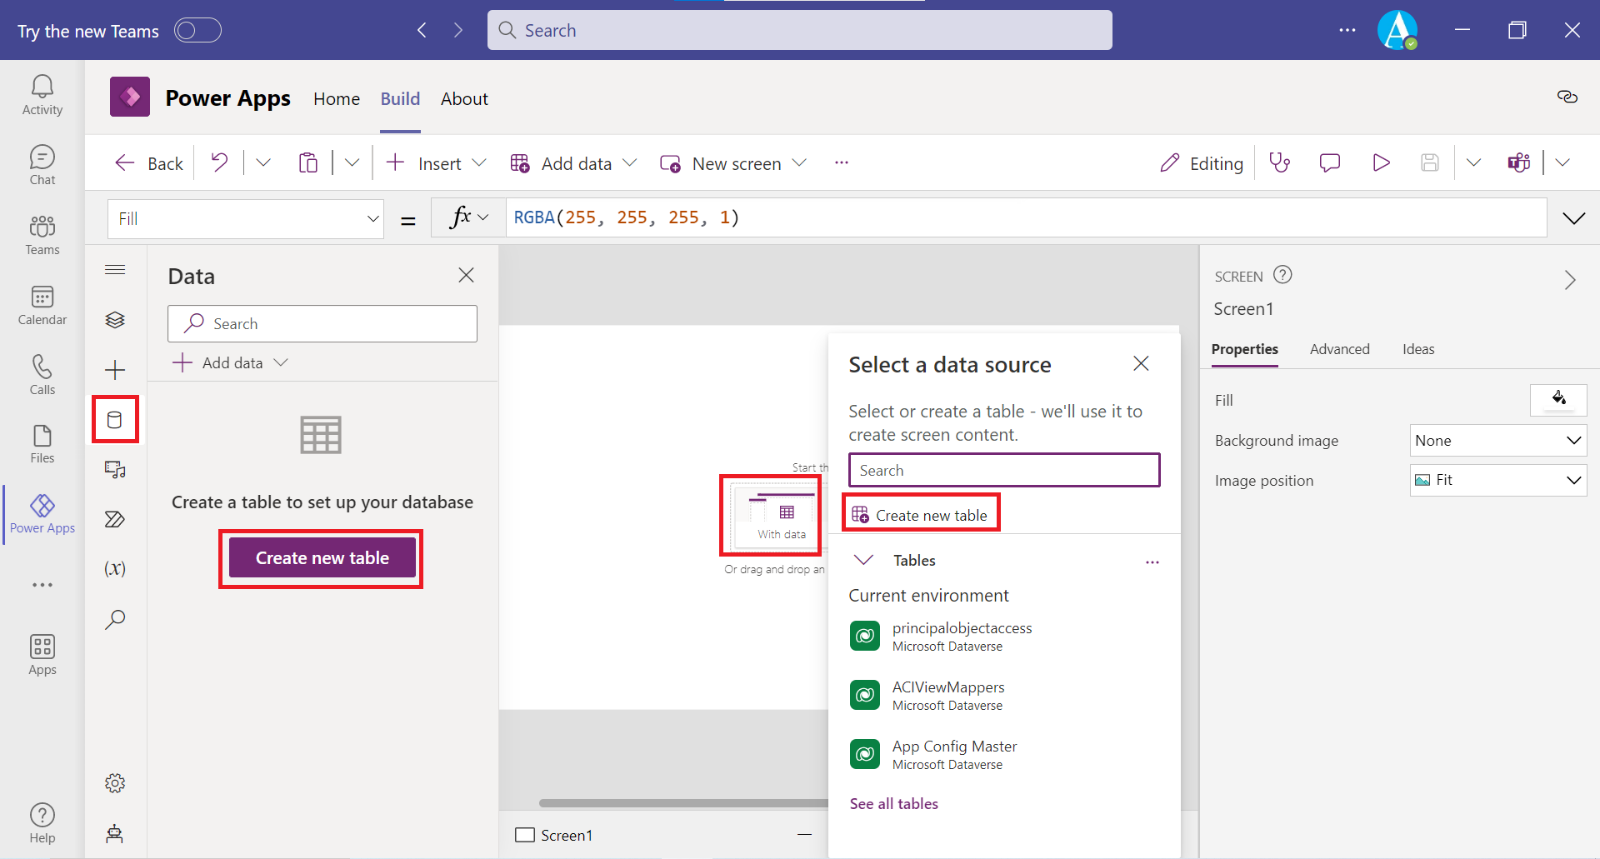This screenshot has height=859, width=1600.
Task: Click the purple Create new table button
Action: click(x=322, y=558)
